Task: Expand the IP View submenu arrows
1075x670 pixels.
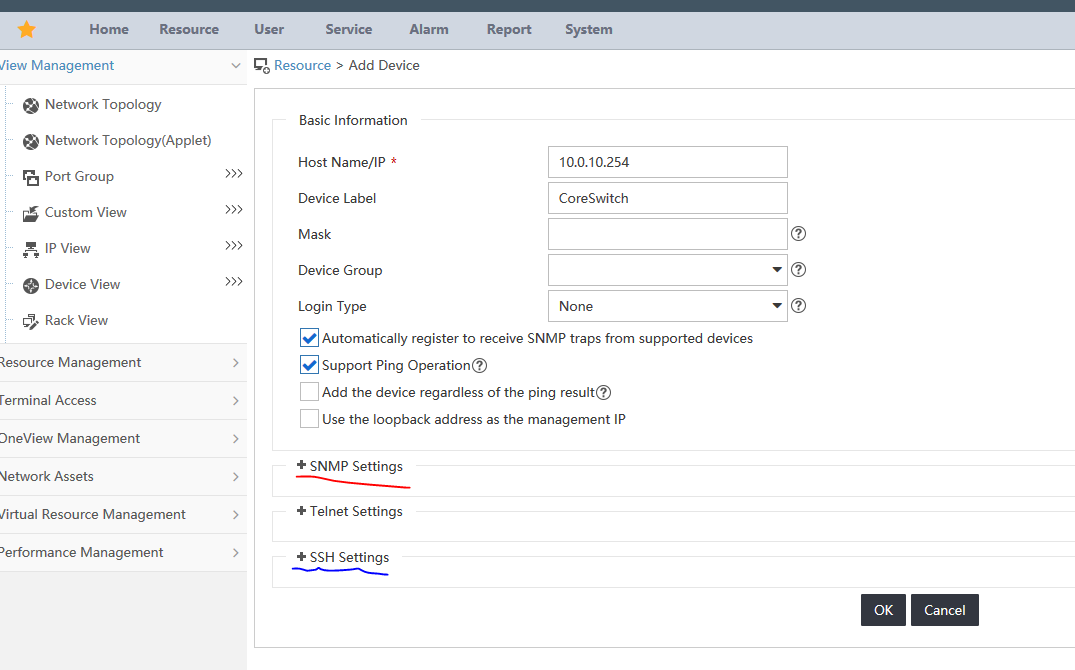Action: click(234, 246)
